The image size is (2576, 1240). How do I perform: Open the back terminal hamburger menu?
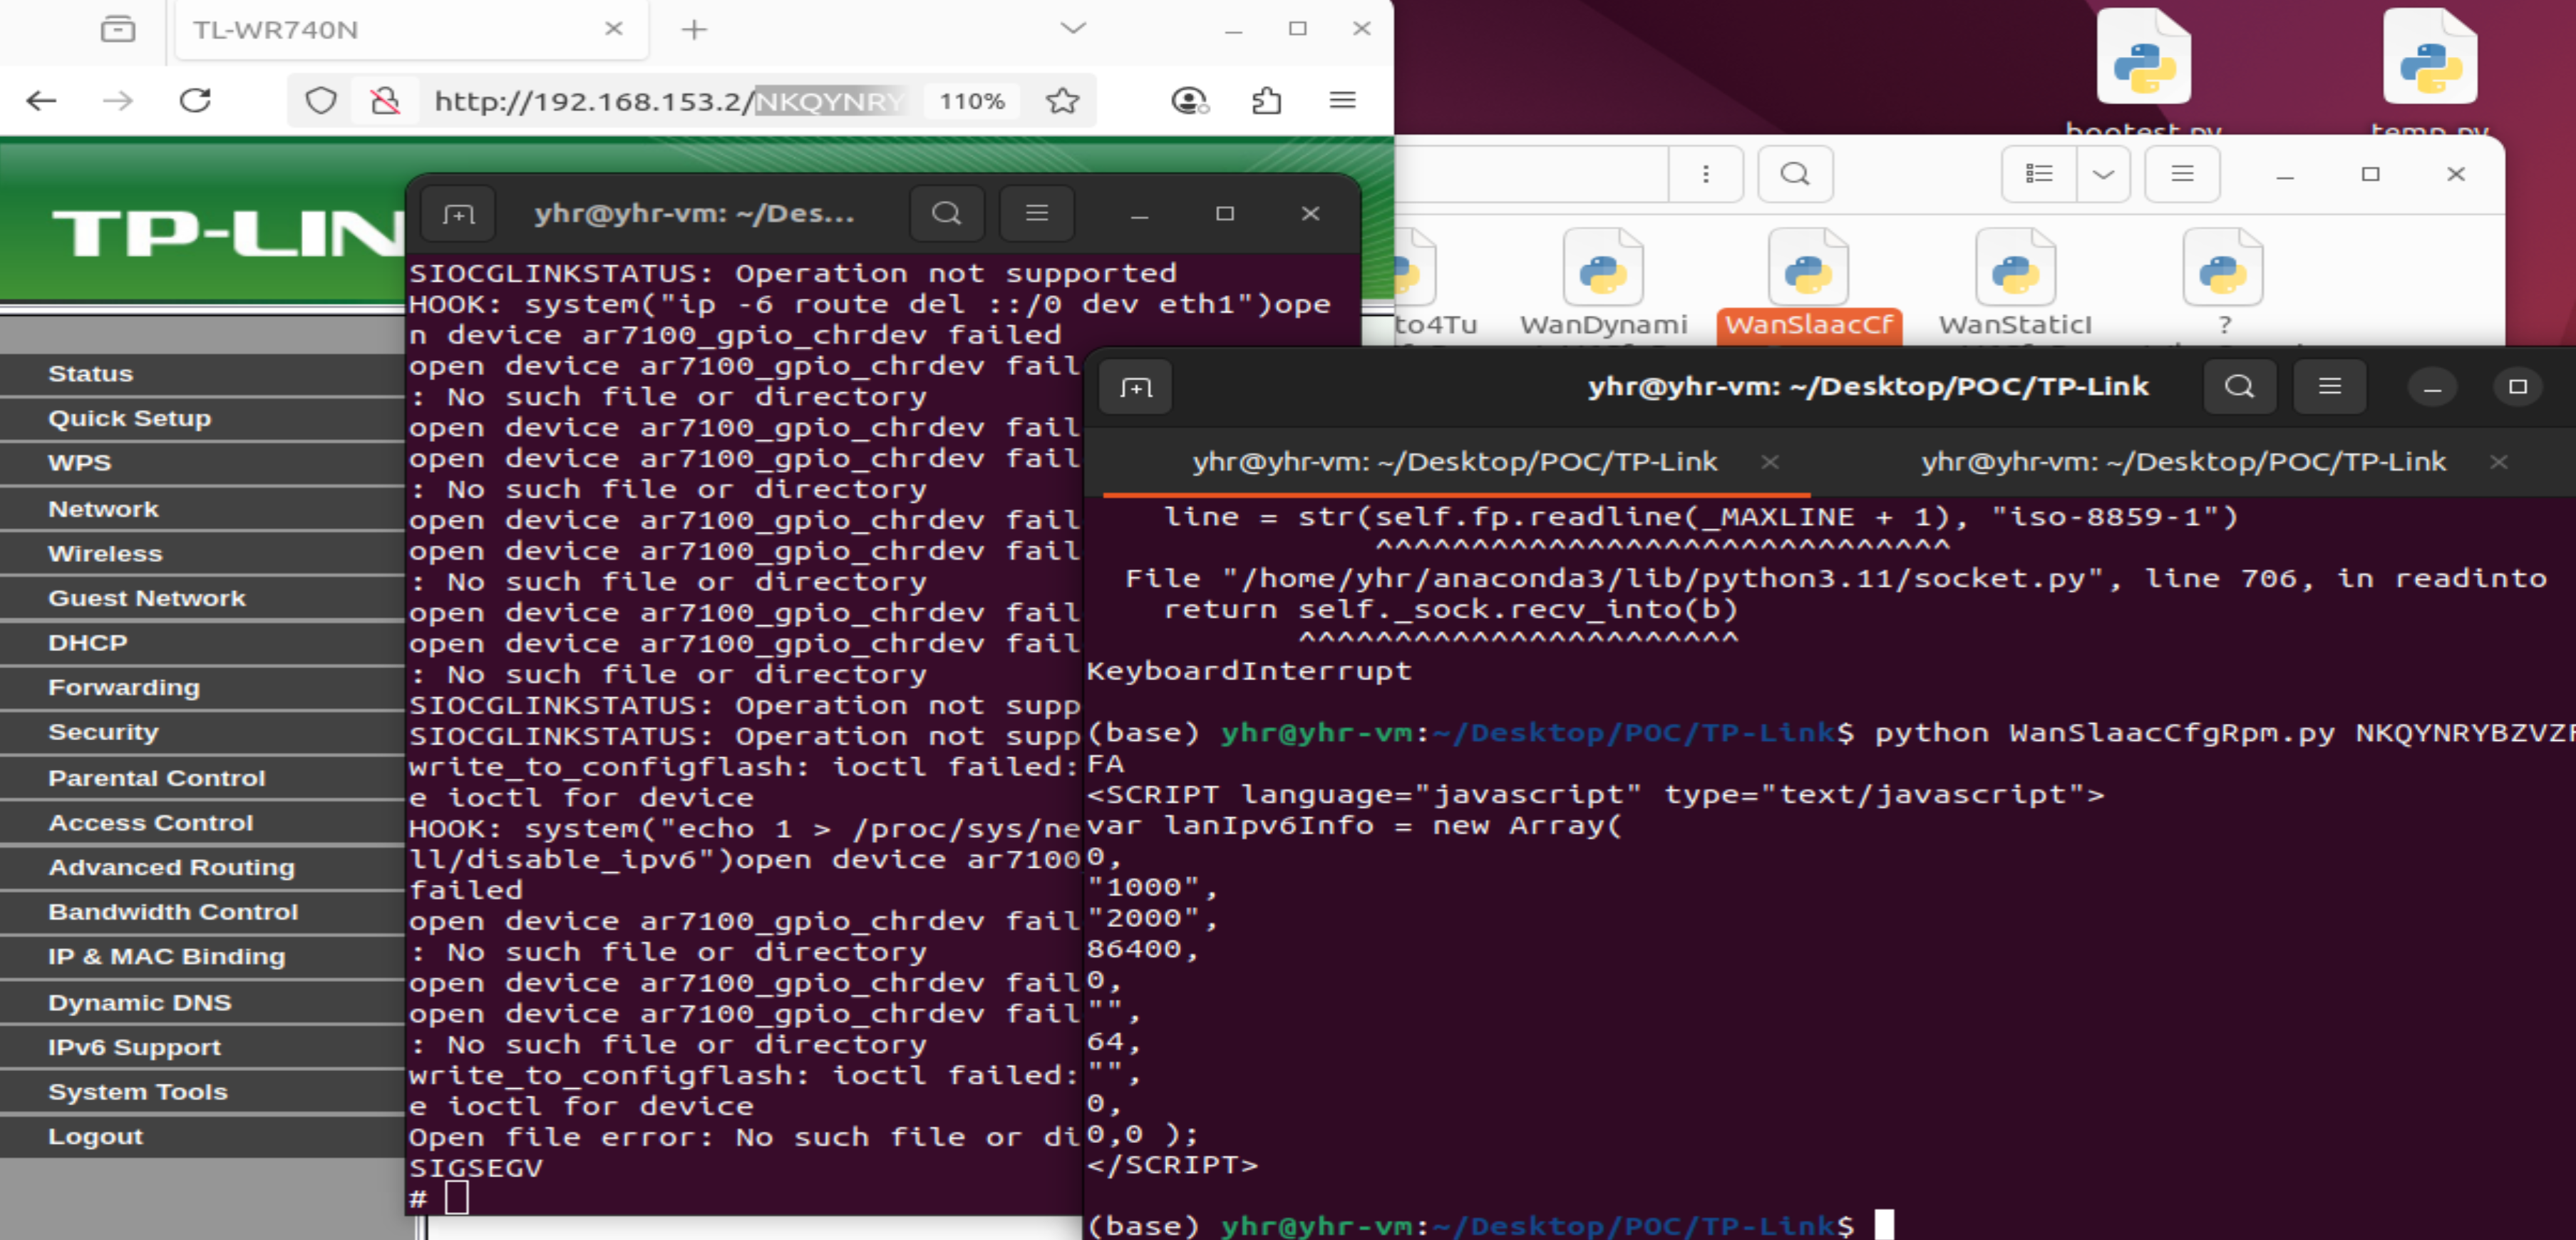click(1036, 213)
